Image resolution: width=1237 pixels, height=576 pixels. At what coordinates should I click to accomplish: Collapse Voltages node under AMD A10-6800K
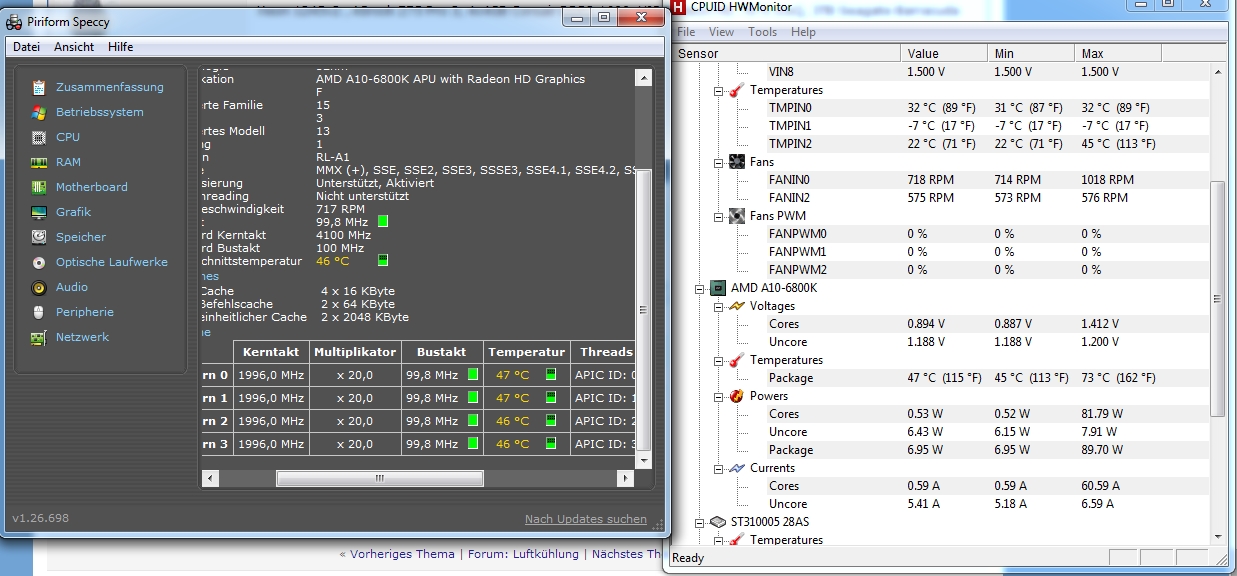tap(719, 306)
